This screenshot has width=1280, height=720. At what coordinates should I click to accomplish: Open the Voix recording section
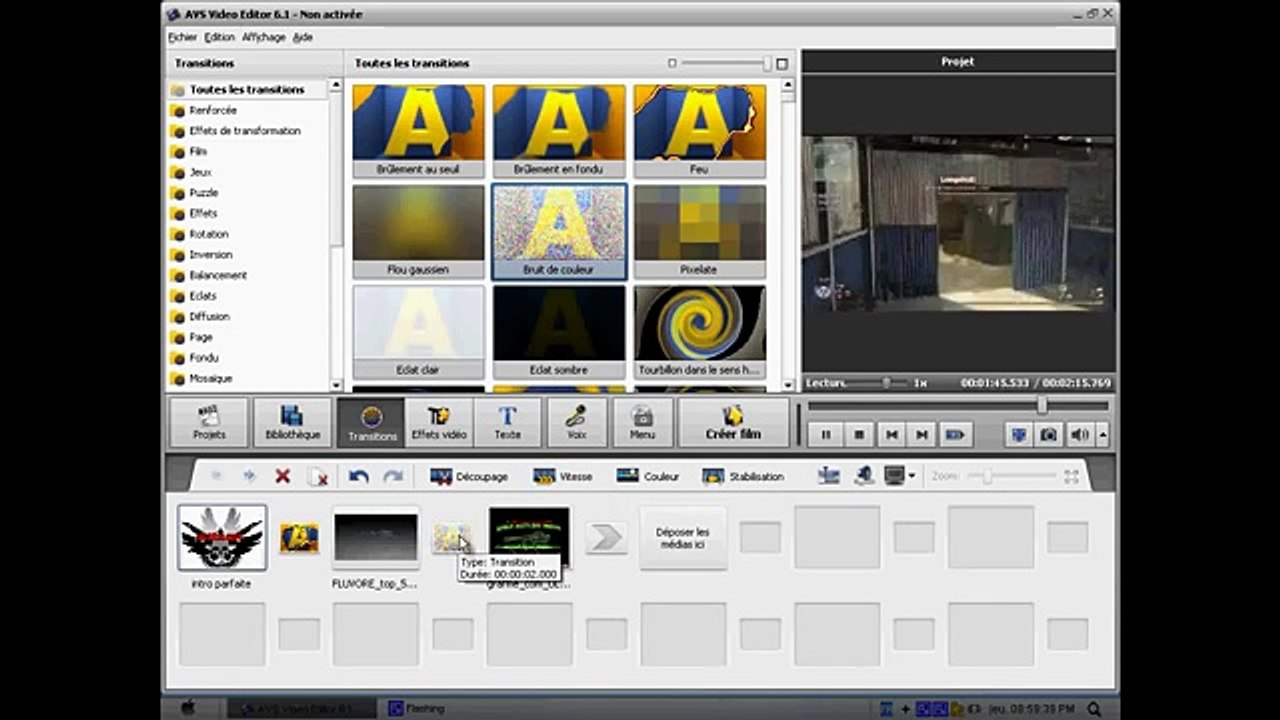(x=576, y=422)
